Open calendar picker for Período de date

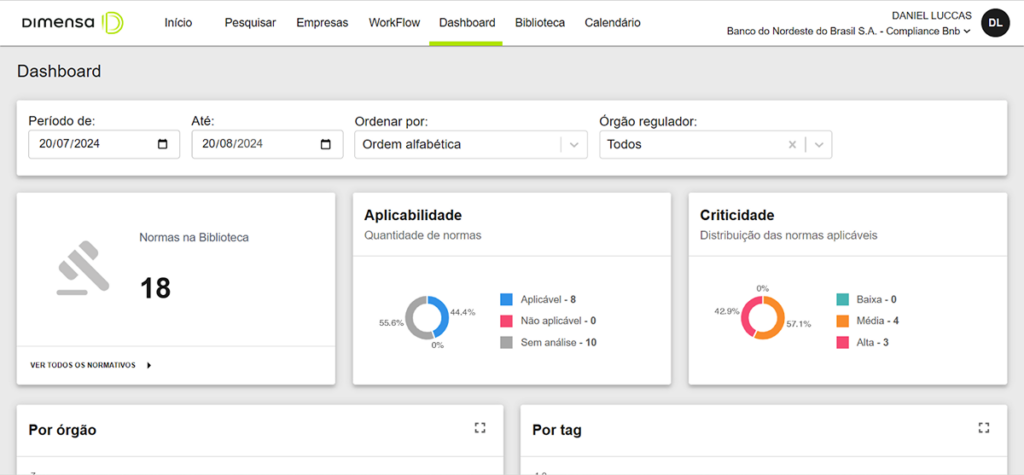tap(163, 144)
